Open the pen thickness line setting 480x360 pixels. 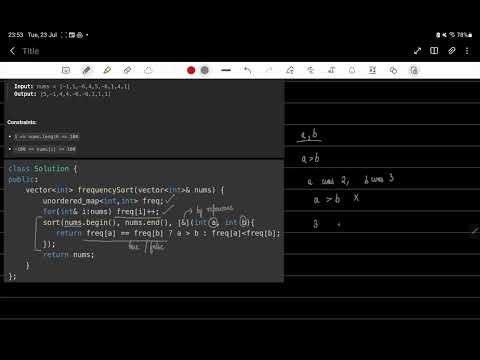(x=226, y=70)
